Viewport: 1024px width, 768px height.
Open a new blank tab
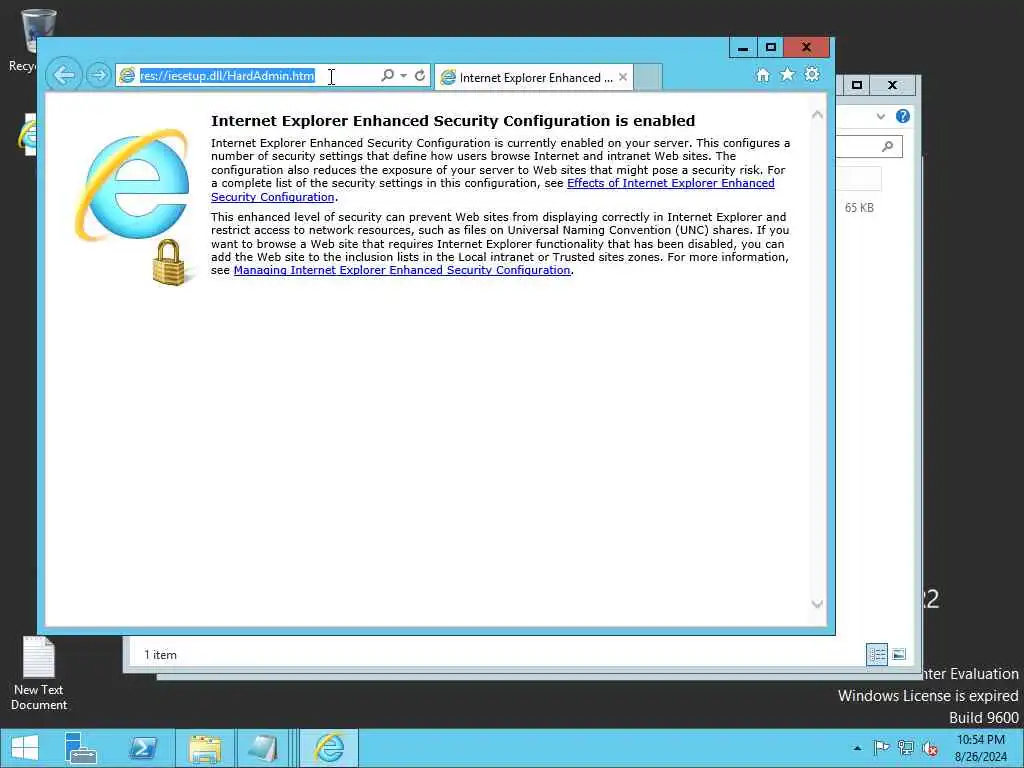click(x=648, y=77)
